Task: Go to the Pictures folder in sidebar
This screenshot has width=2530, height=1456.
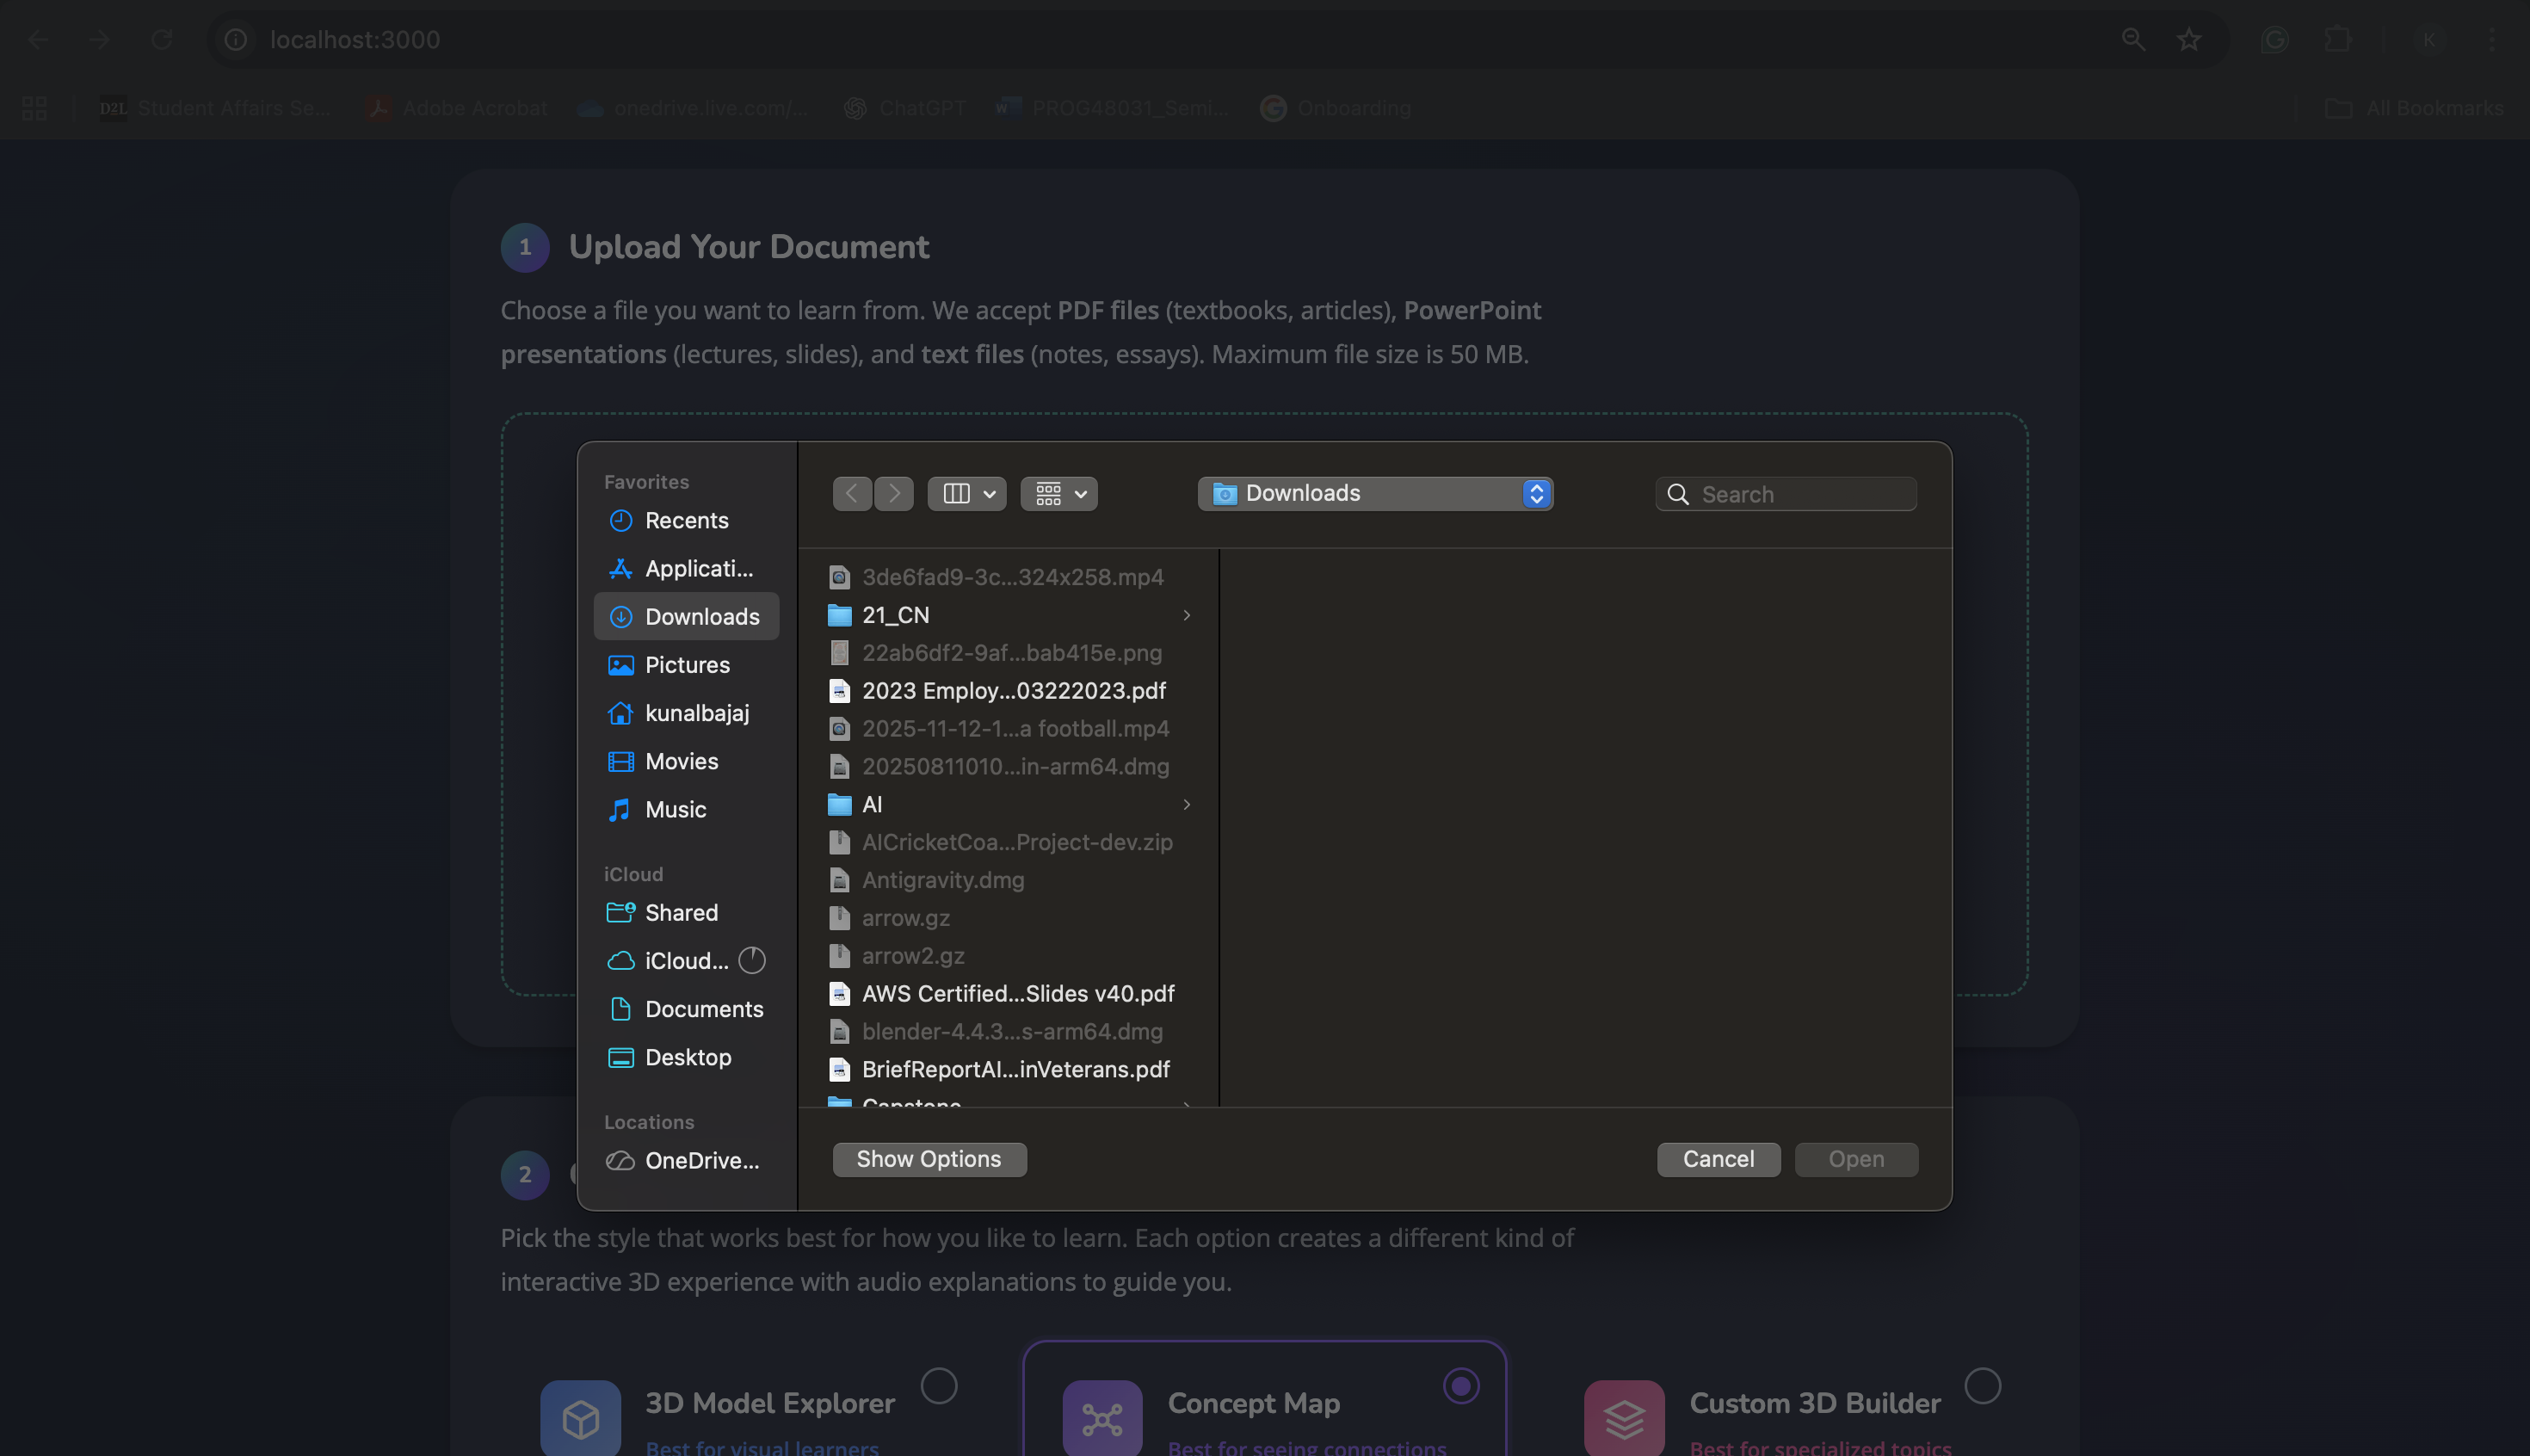Action: [x=687, y=665]
